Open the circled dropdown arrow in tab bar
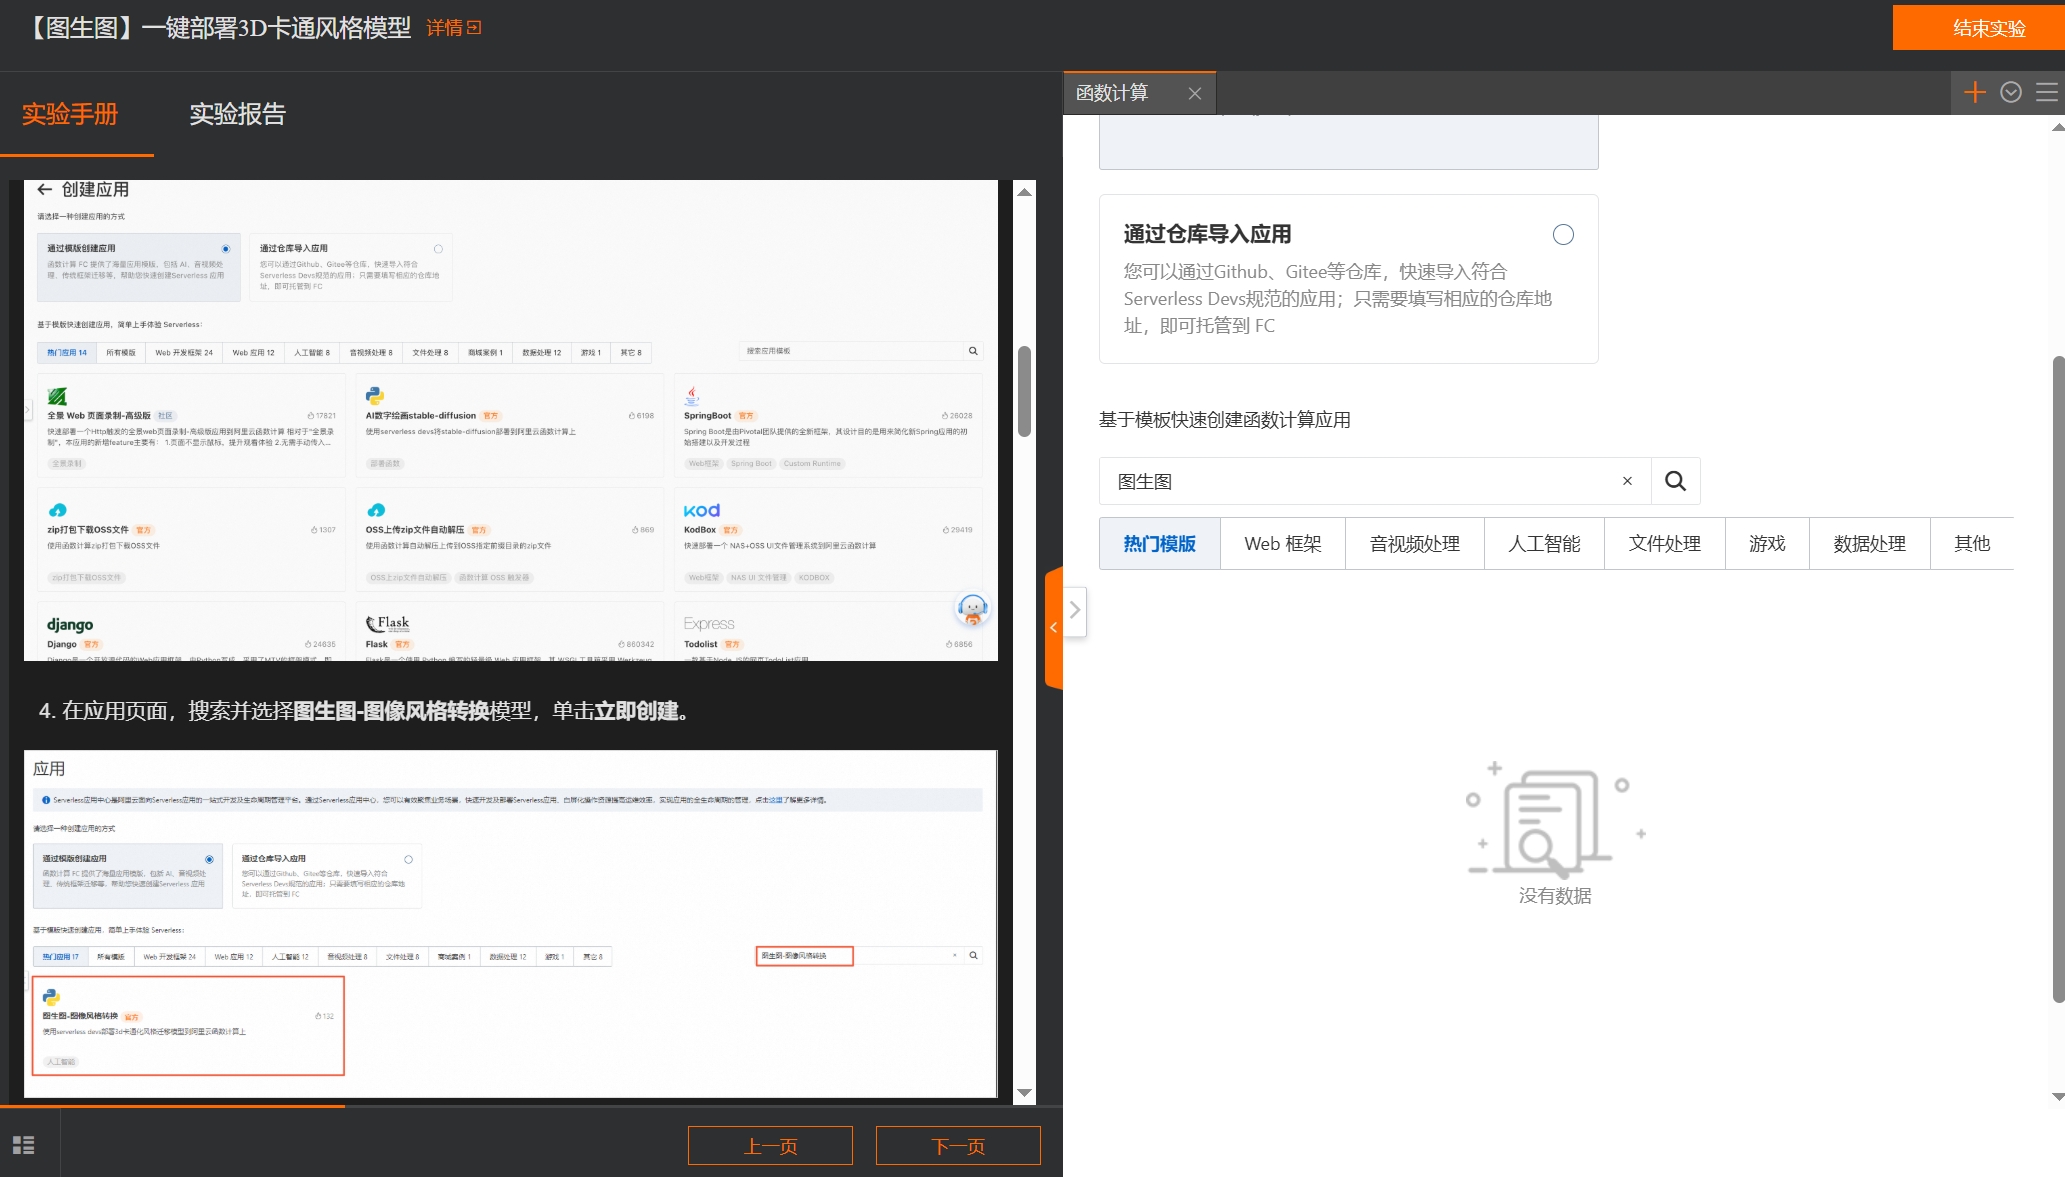The width and height of the screenshot is (2065, 1177). pos(2011,92)
